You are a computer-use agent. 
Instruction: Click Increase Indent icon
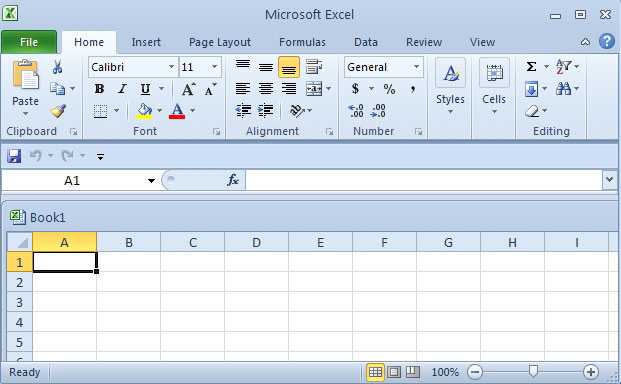[265, 111]
